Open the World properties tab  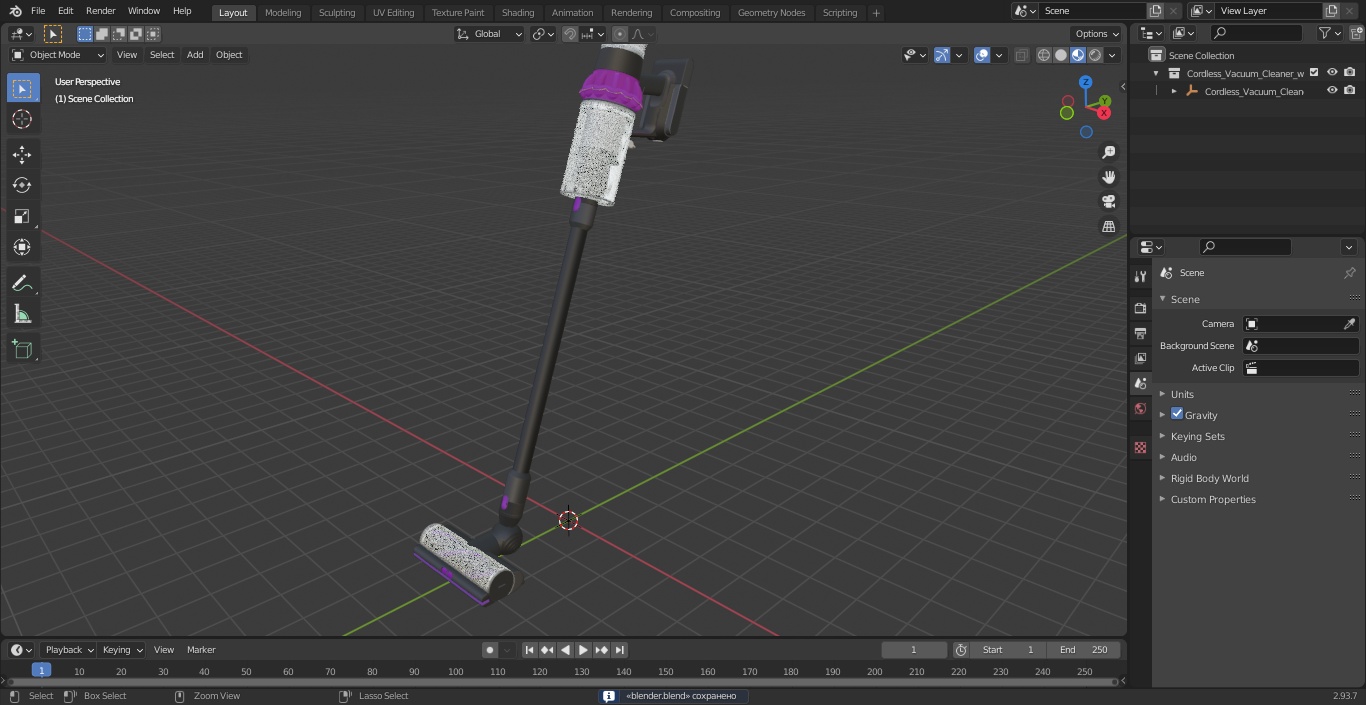click(1140, 409)
